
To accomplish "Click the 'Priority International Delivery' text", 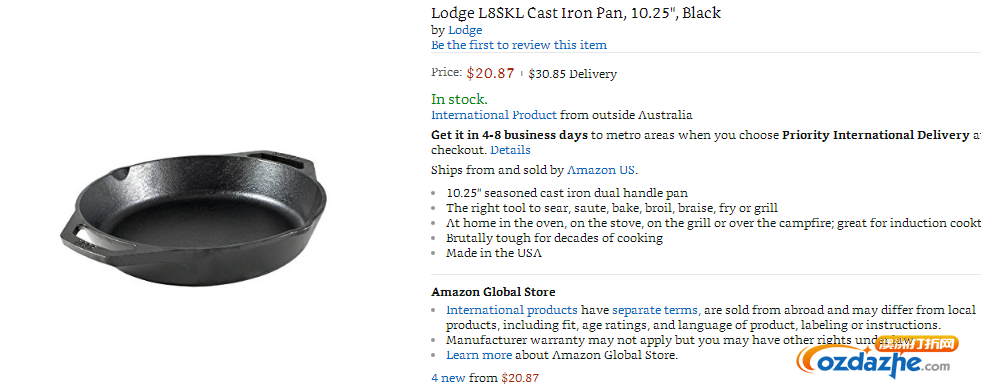I will point(875,135).
